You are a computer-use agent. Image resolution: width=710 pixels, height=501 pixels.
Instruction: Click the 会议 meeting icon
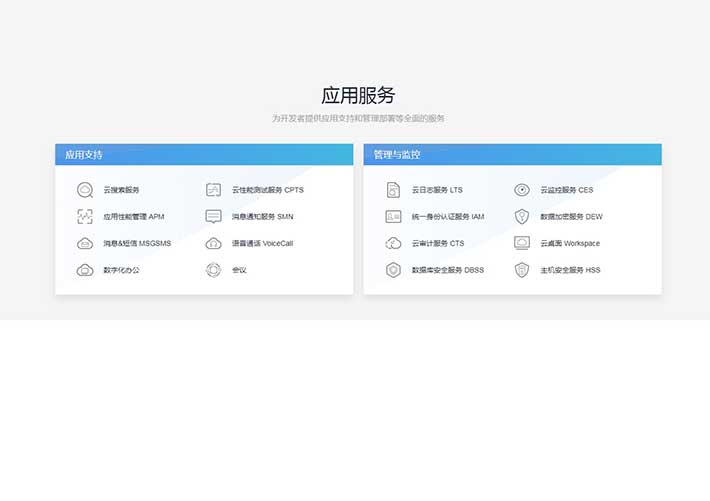point(213,270)
